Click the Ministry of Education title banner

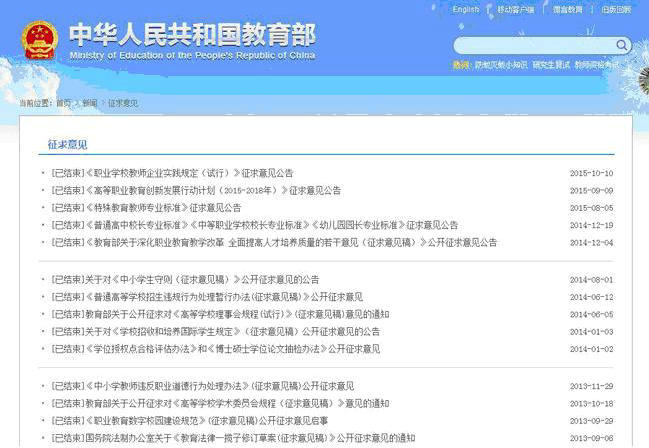tap(192, 40)
